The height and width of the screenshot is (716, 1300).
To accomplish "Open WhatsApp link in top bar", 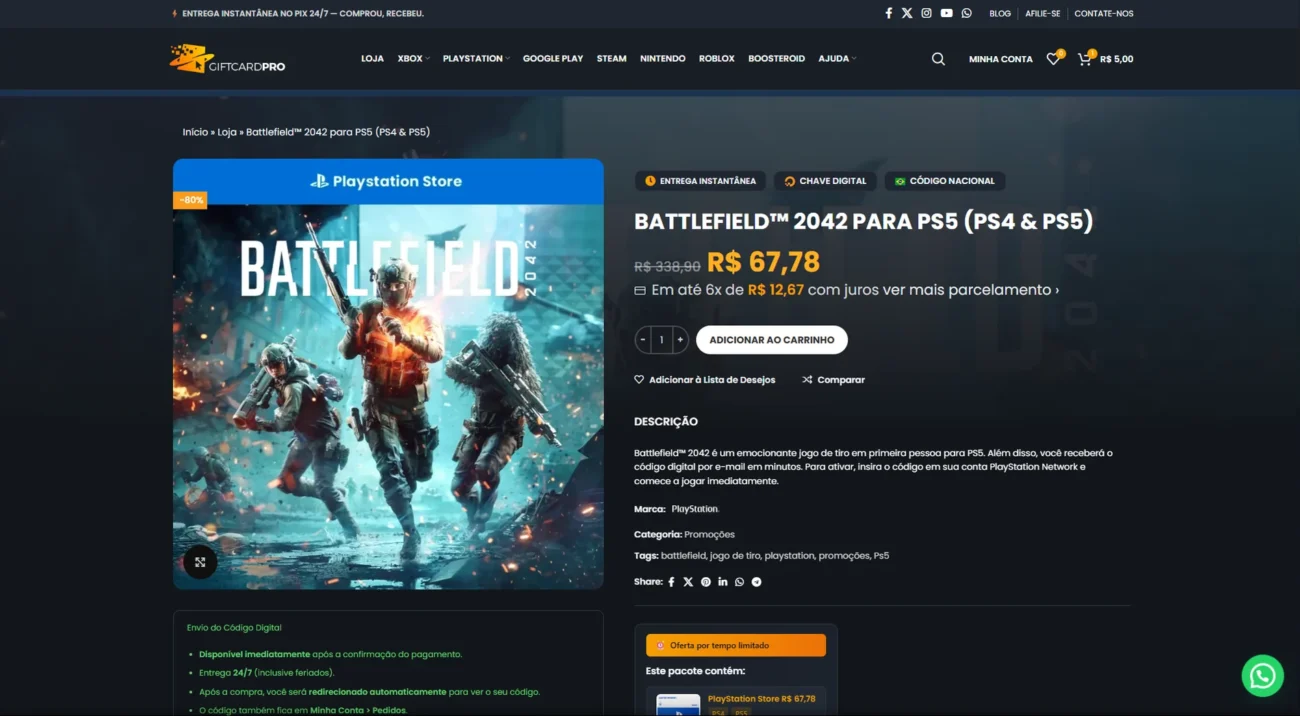I will (x=966, y=13).
